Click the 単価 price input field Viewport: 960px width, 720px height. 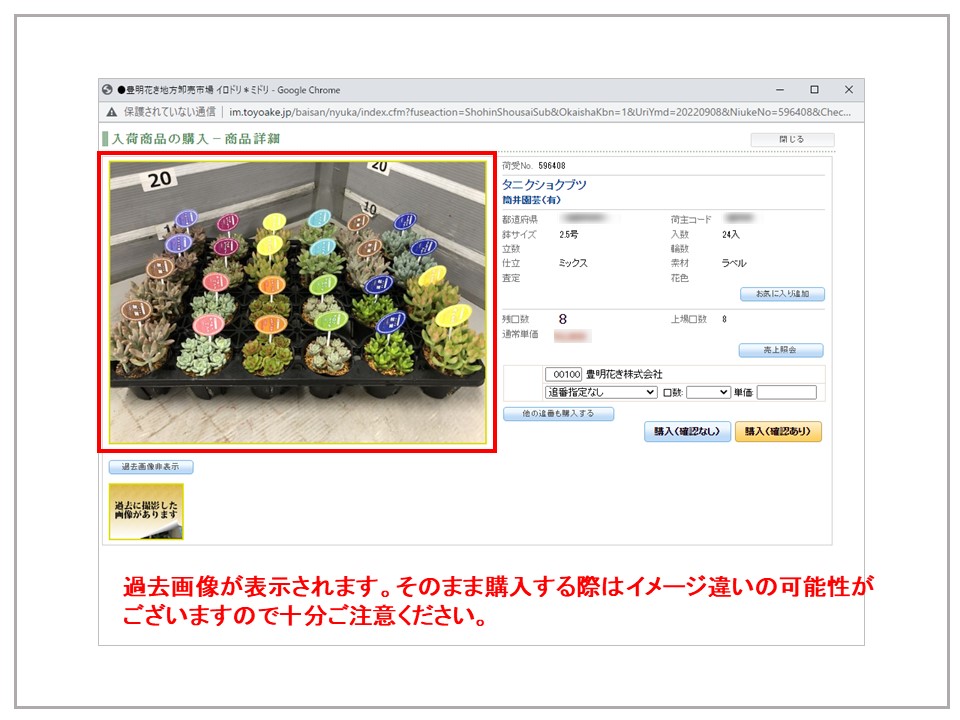coord(786,393)
